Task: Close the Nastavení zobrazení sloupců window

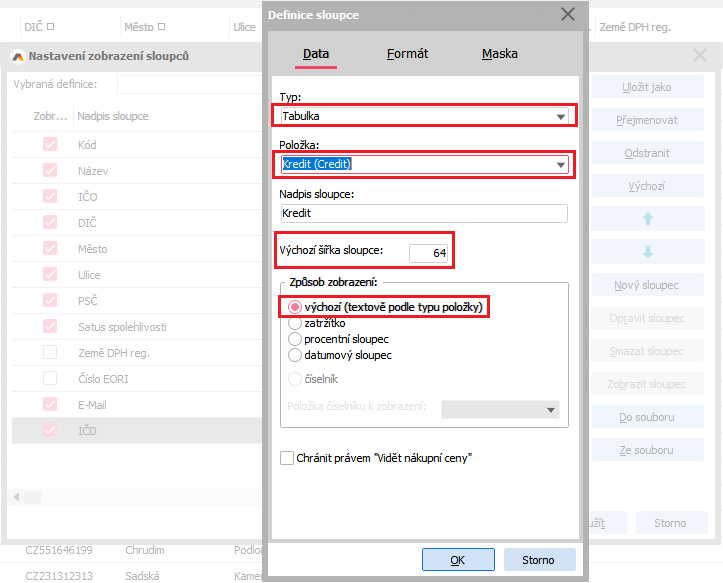Action: pos(699,57)
